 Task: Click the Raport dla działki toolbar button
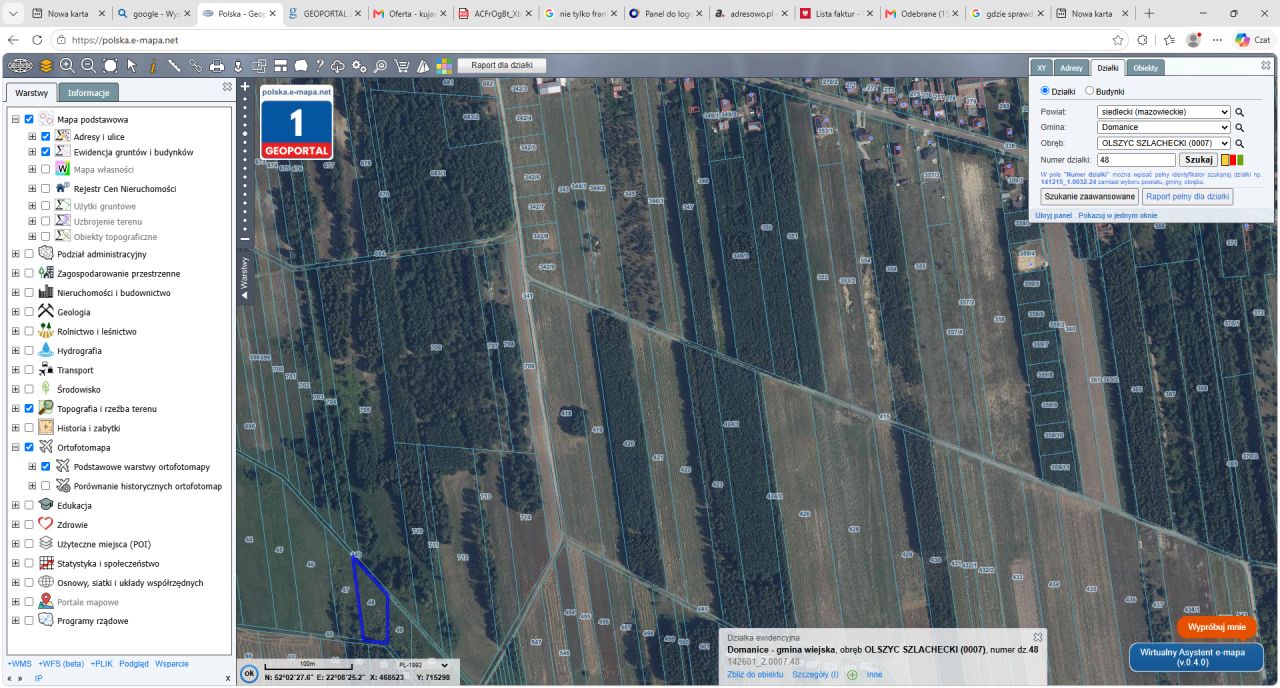[502, 66]
